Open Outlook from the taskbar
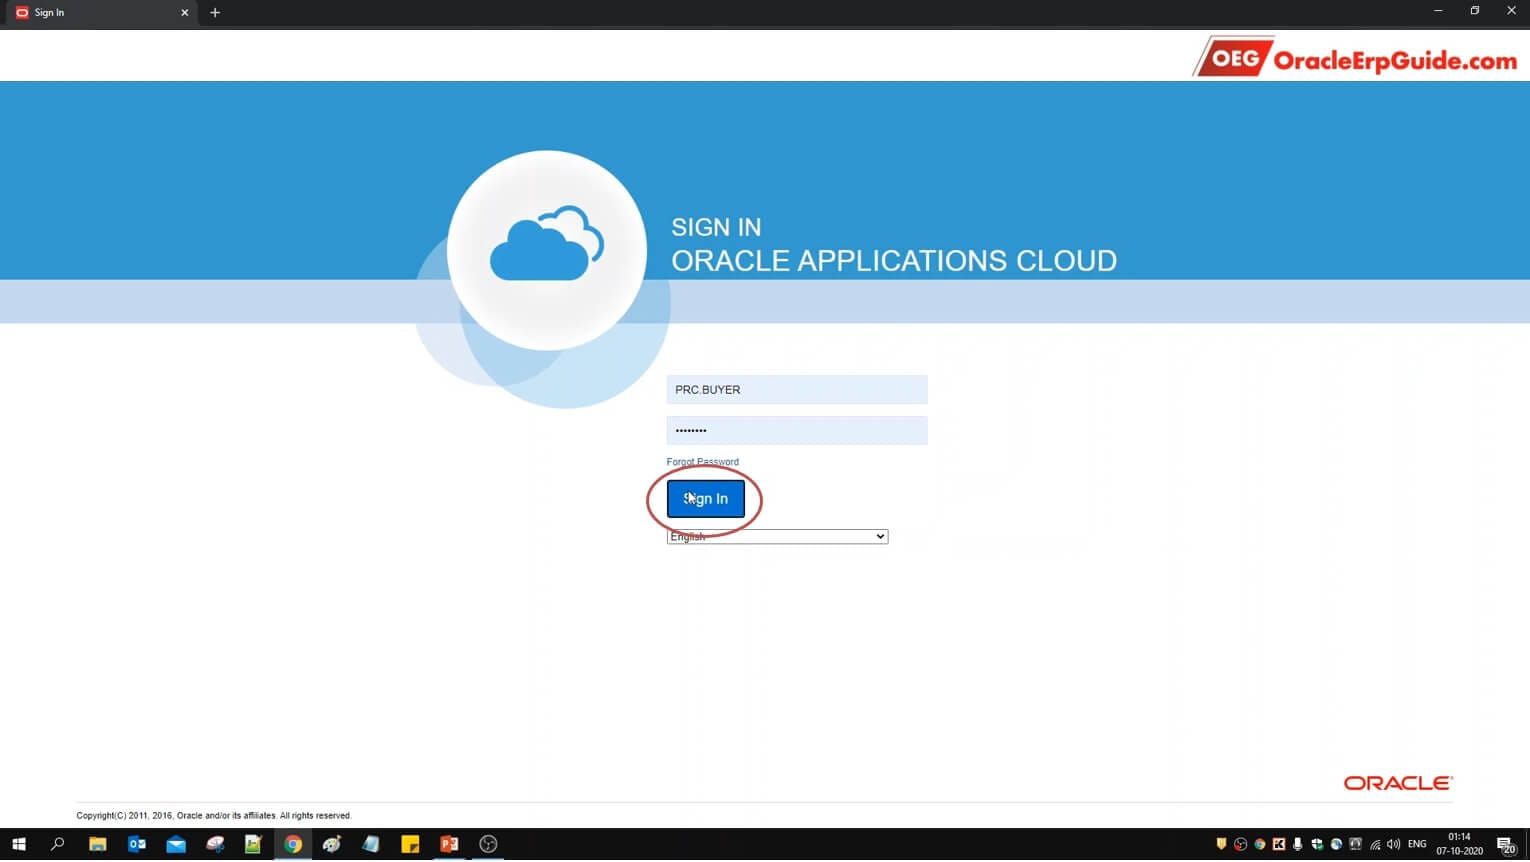The height and width of the screenshot is (862, 1530). (x=137, y=845)
